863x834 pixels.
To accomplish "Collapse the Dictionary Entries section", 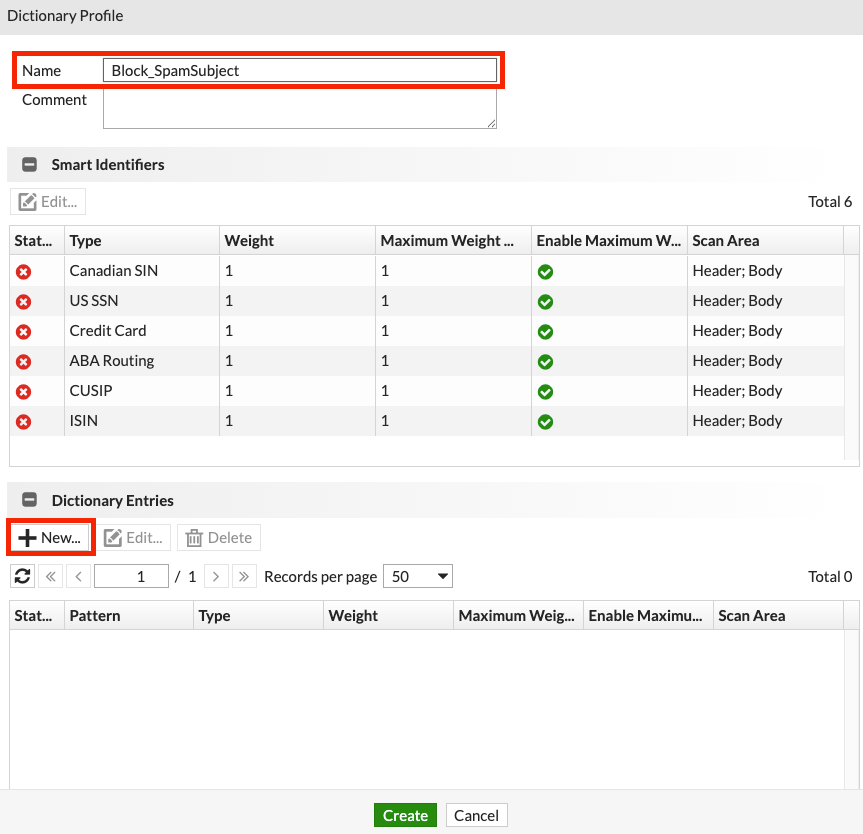I will [x=30, y=501].
